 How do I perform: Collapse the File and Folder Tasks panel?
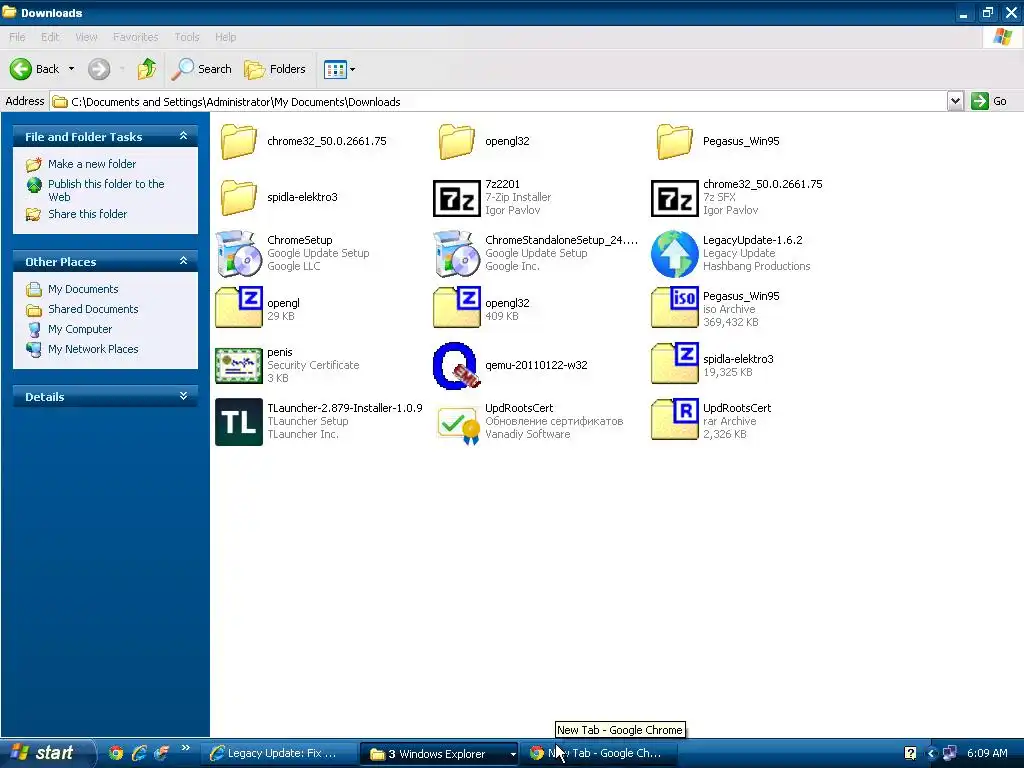point(184,136)
